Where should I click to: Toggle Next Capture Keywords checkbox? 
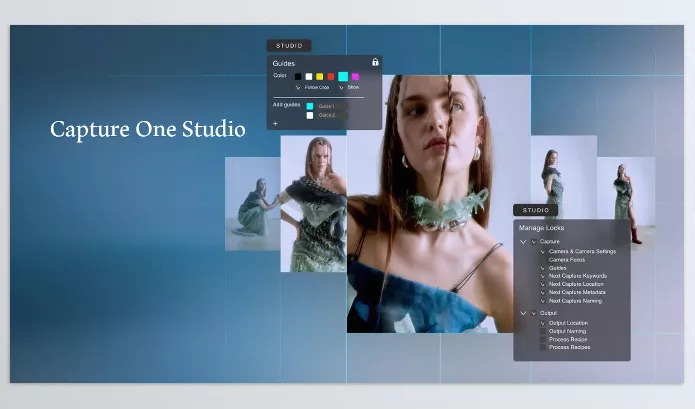point(543,276)
